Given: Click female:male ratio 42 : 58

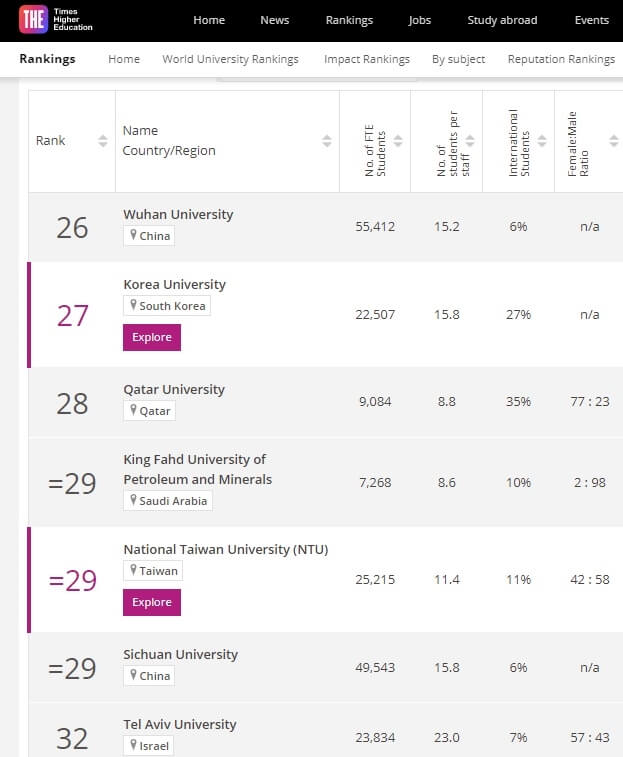Looking at the screenshot, I should 590,579.
